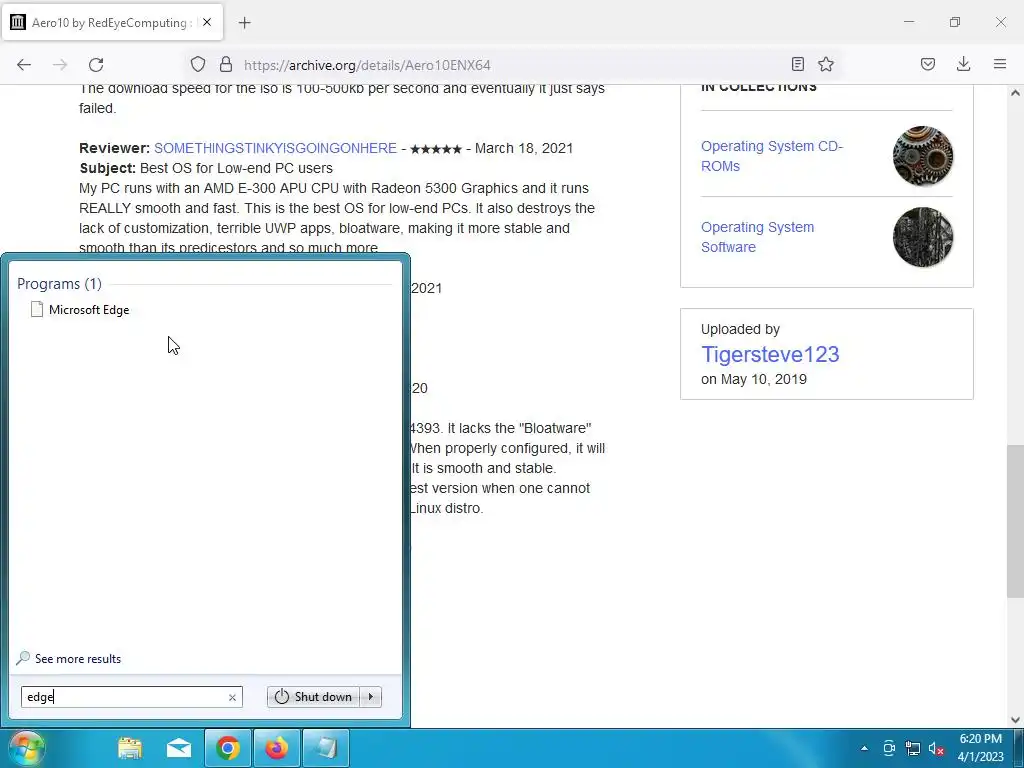Reload the current page
This screenshot has height=768, width=1024.
click(96, 65)
